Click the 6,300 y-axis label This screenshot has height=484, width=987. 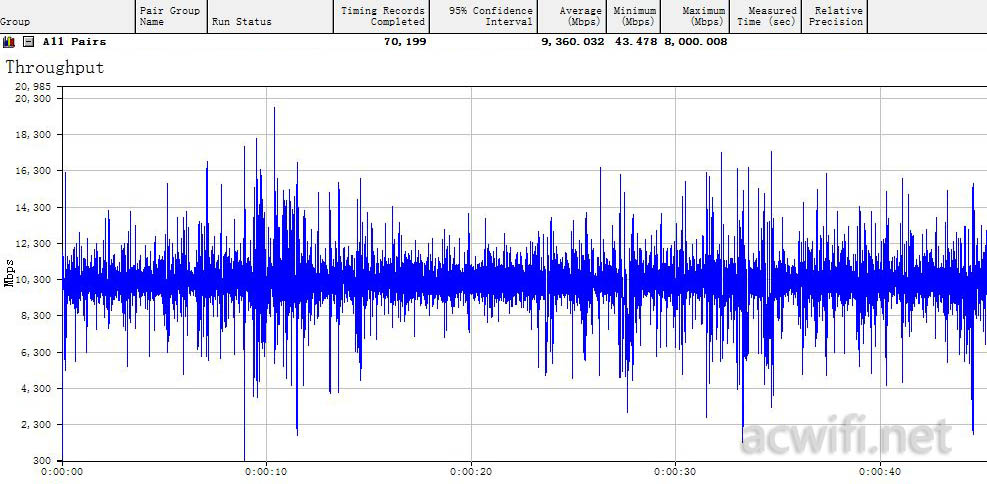(x=38, y=352)
